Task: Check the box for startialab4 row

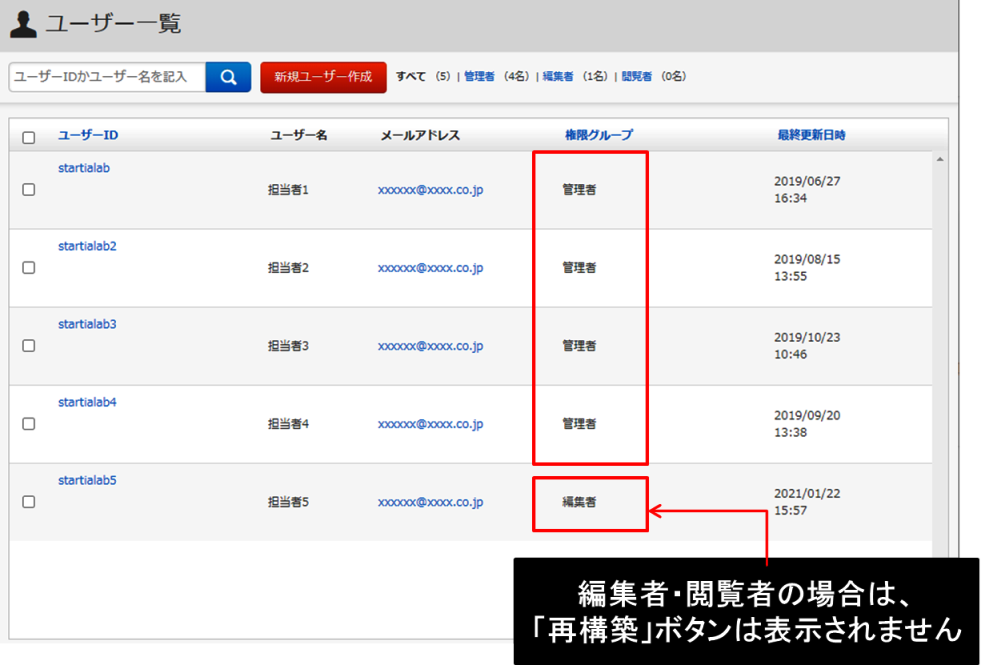Action: pos(29,424)
